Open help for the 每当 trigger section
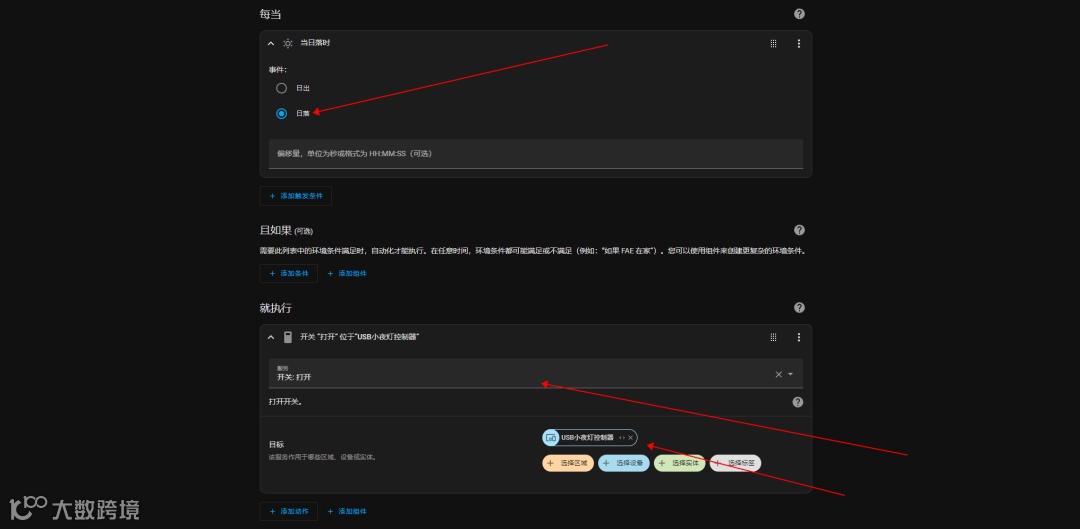The height and width of the screenshot is (529, 1080). [799, 14]
